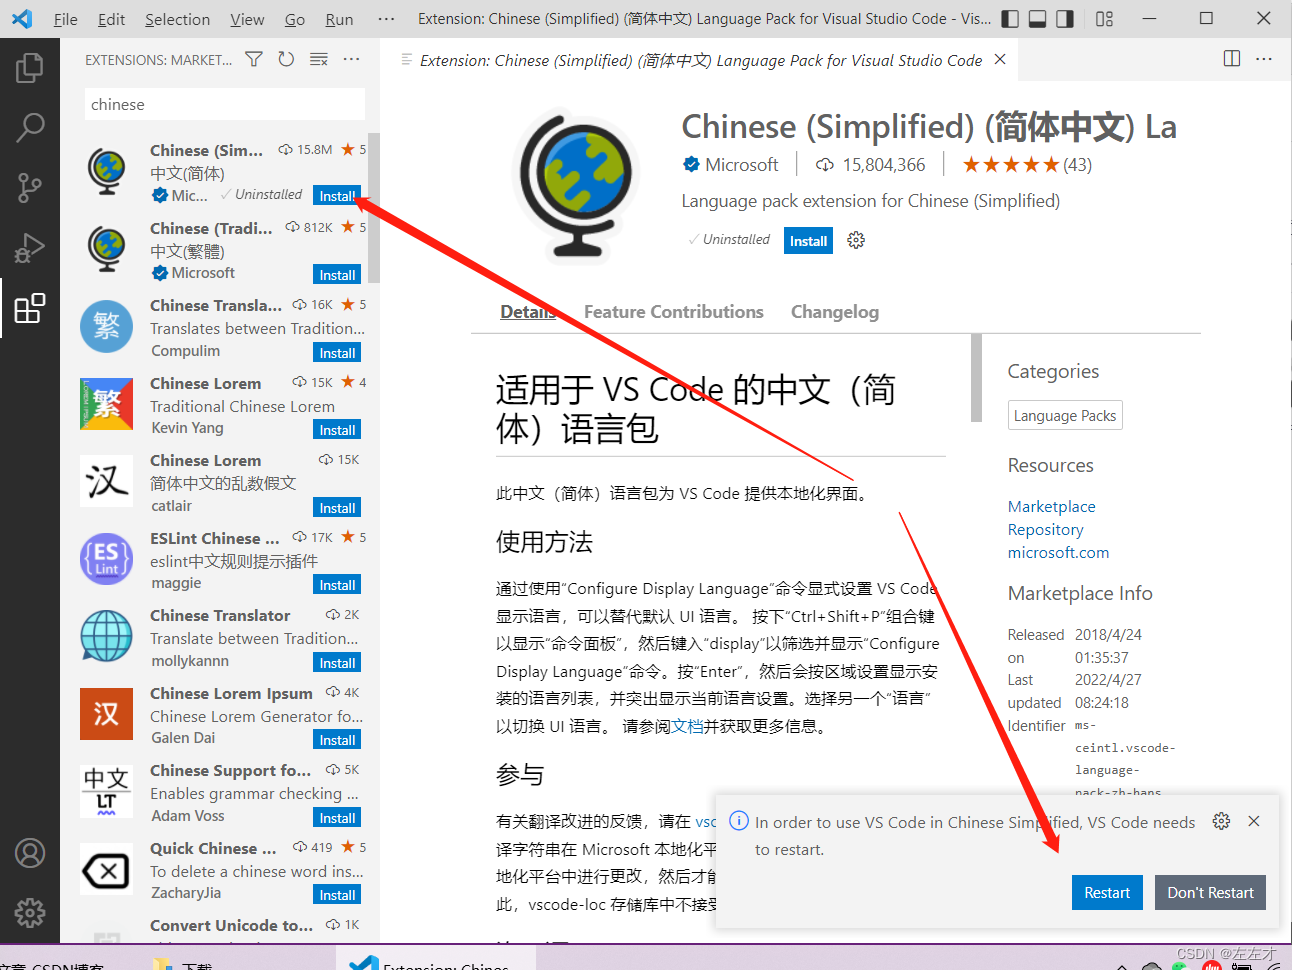Install Chinese Translation by Compulim

pyautogui.click(x=337, y=353)
